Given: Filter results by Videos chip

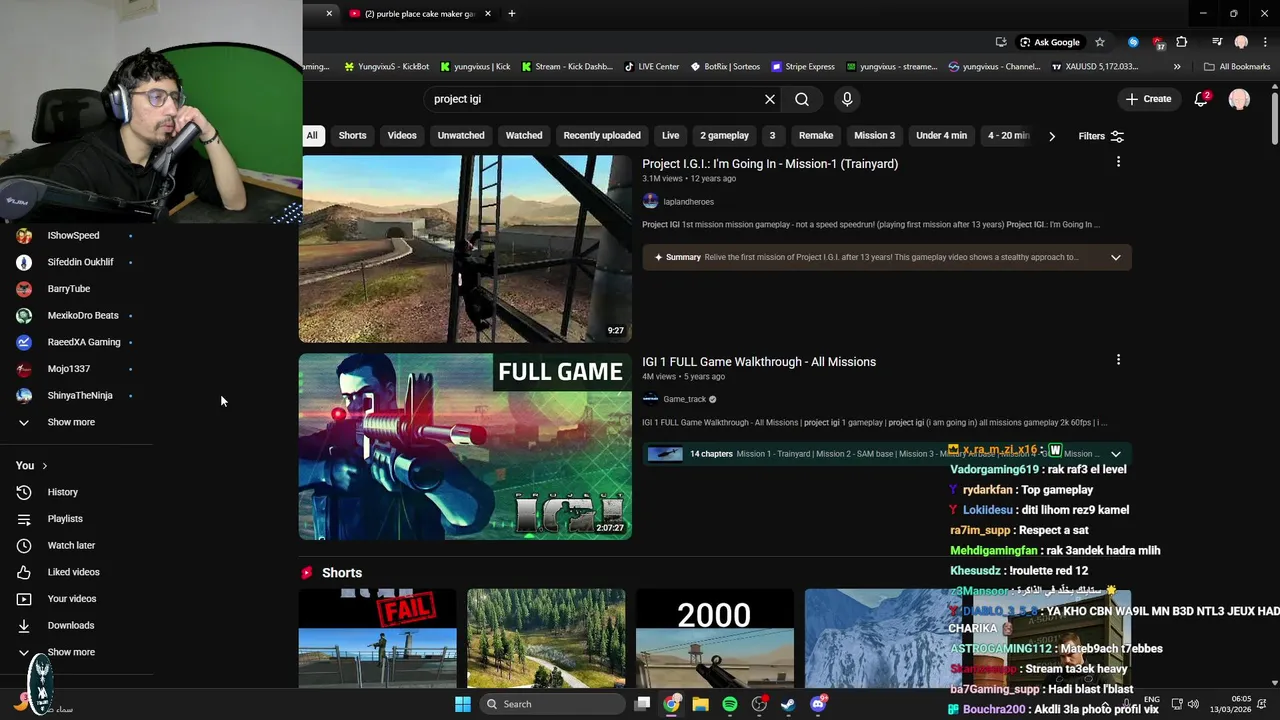Looking at the screenshot, I should click(x=402, y=136).
